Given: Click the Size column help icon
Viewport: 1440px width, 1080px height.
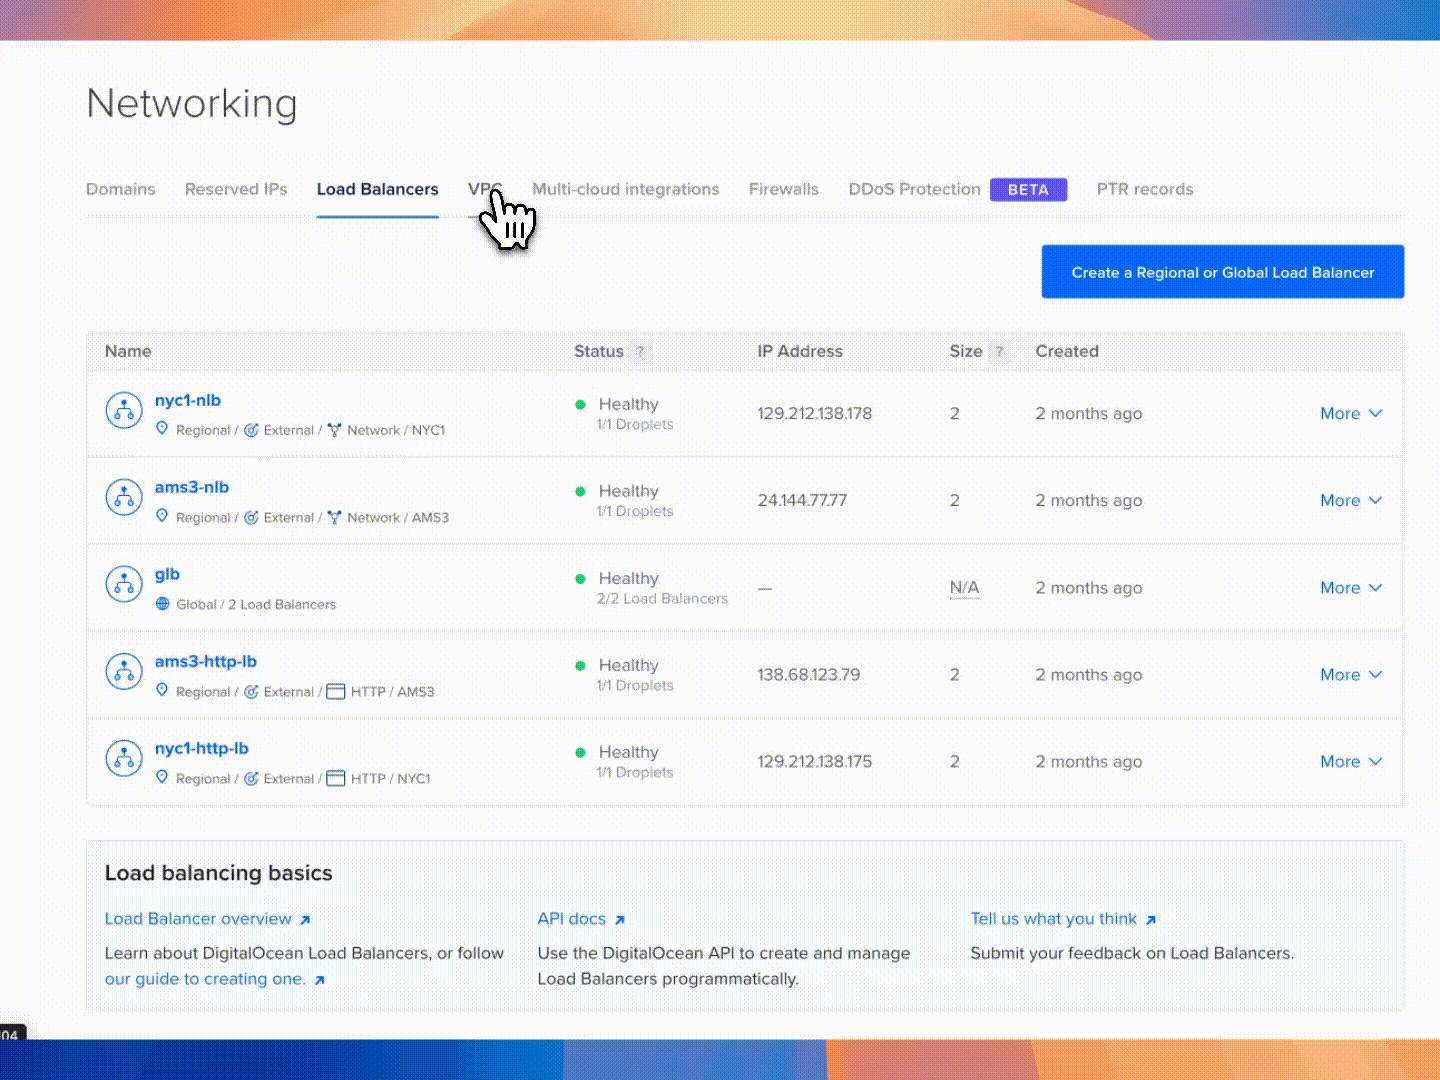Looking at the screenshot, I should pos(998,352).
